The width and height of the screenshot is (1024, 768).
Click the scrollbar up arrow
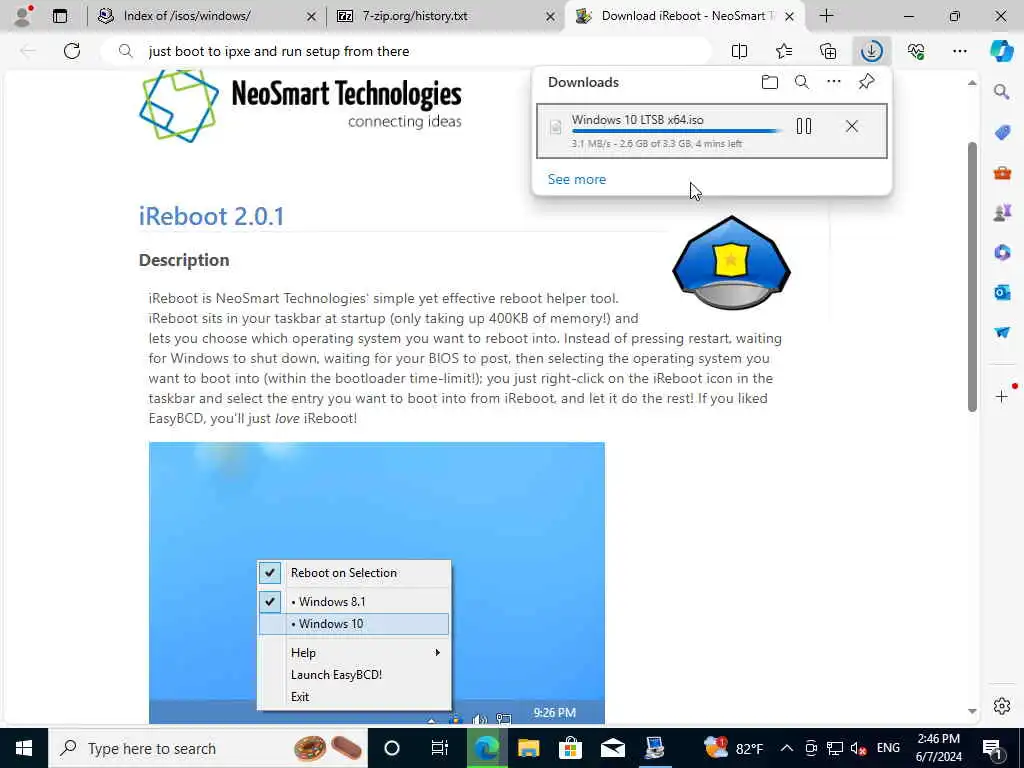click(972, 82)
